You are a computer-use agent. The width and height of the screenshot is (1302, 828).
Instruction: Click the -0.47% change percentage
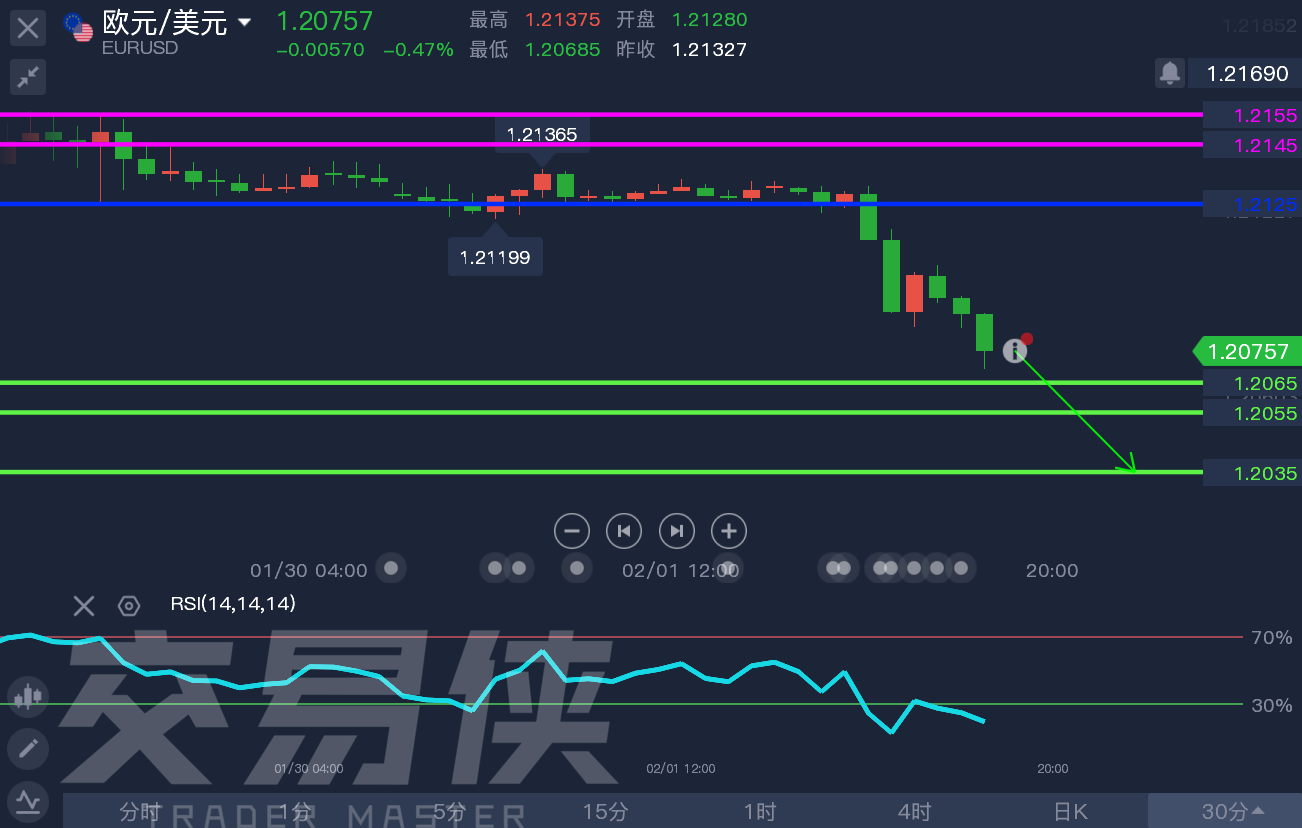click(x=418, y=49)
